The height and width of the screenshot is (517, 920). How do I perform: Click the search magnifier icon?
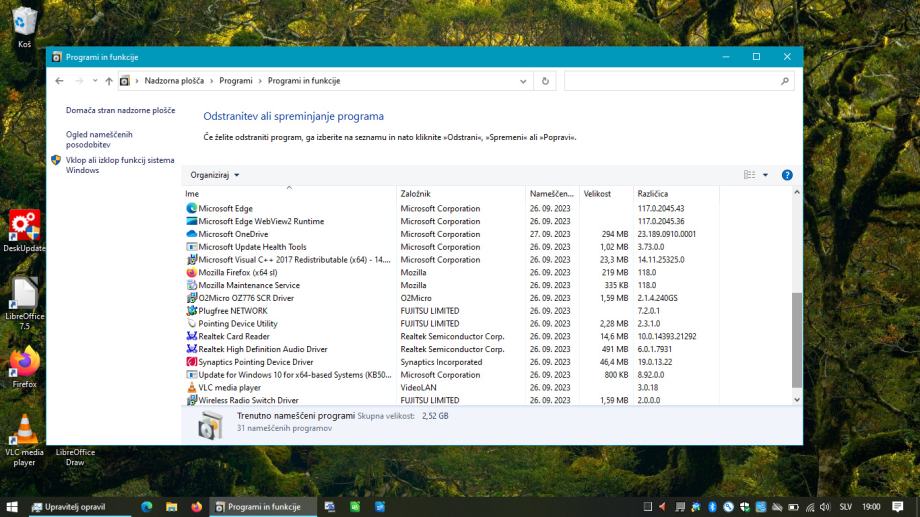pyautogui.click(x=784, y=81)
